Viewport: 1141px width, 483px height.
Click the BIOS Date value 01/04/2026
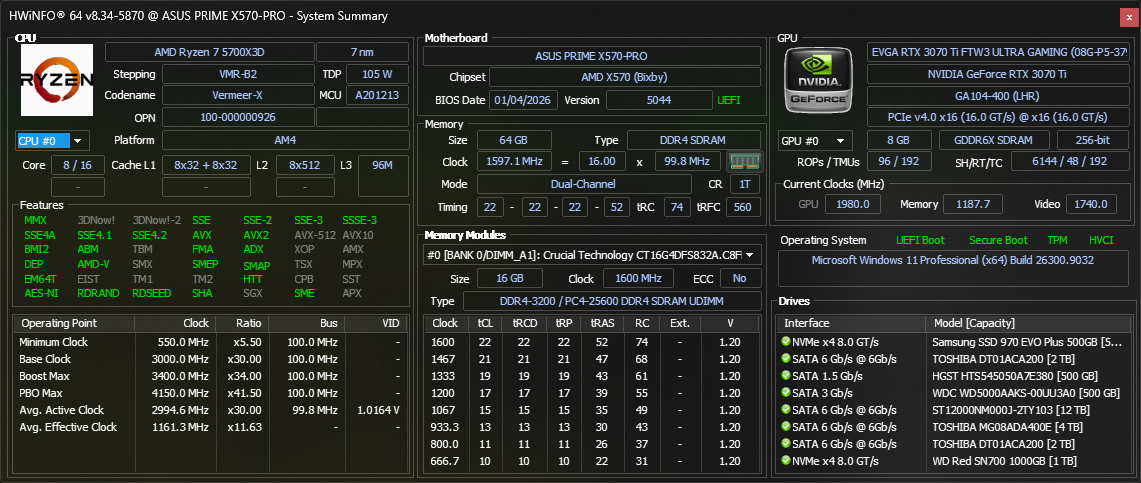pos(523,100)
